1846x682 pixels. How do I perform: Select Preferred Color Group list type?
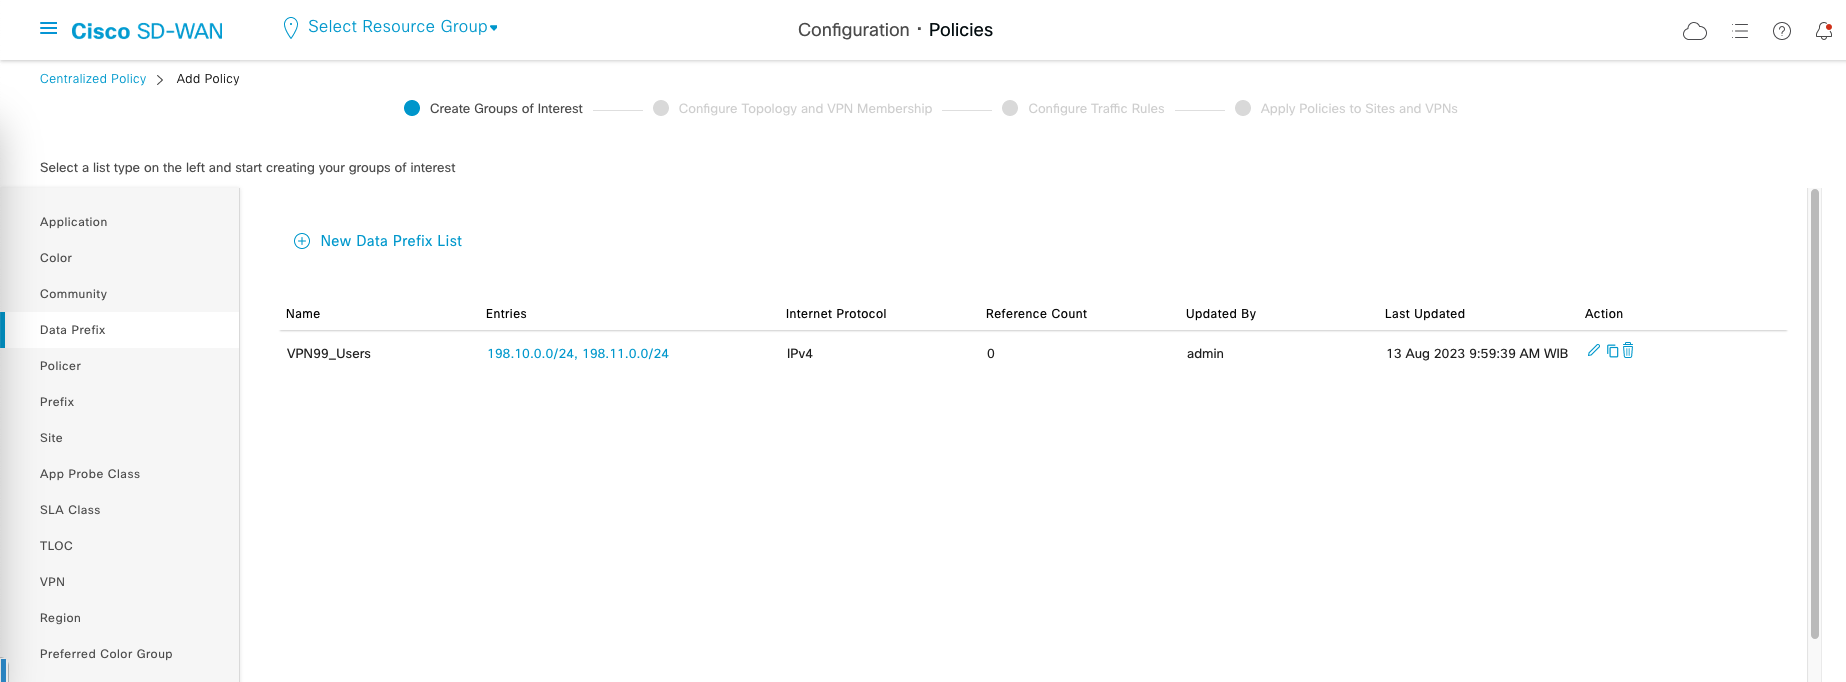coord(106,654)
